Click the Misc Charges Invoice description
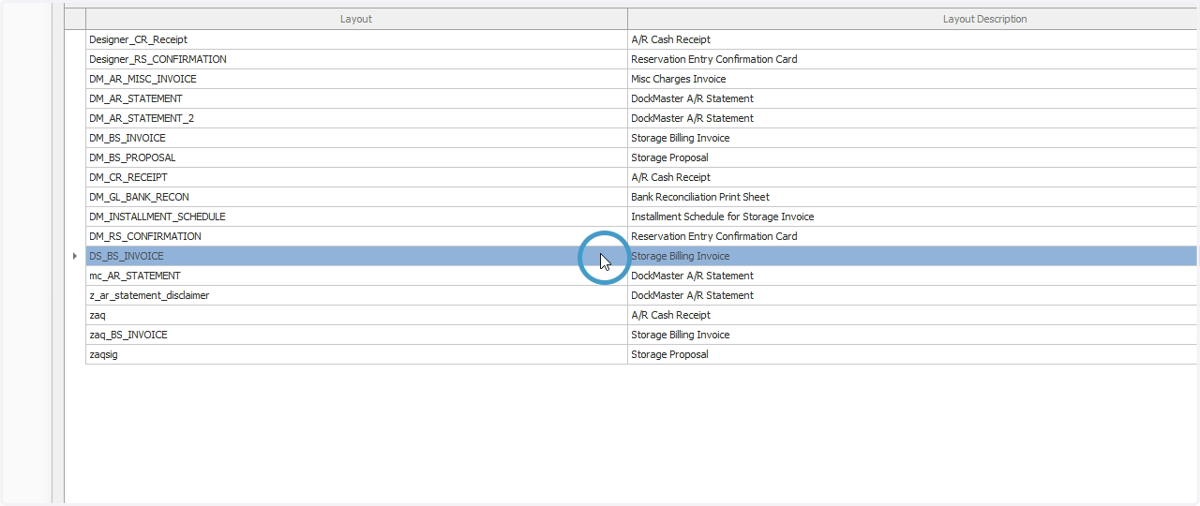The image size is (1200, 506). coord(678,79)
